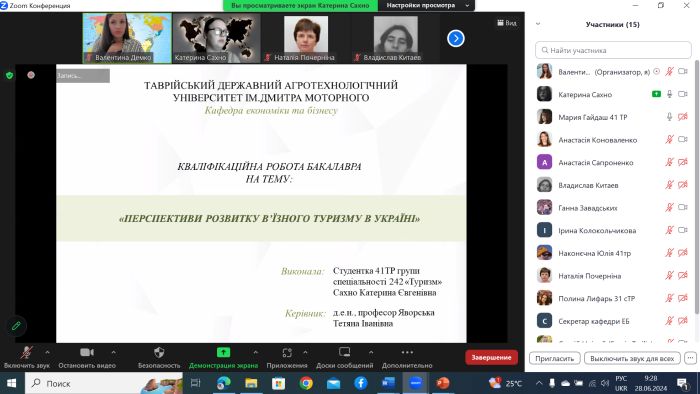
Task: Switch to Zoom in taskbar
Action: (x=416, y=383)
